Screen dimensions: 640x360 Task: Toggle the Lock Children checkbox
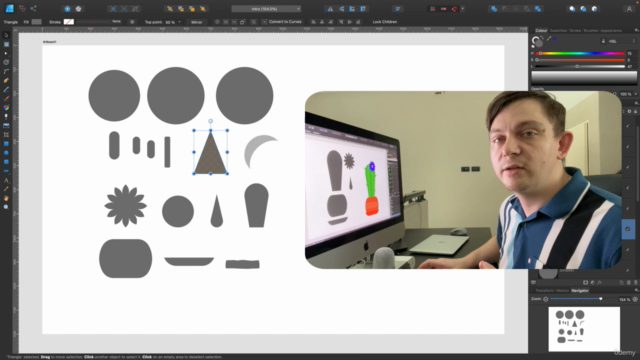tap(369, 22)
